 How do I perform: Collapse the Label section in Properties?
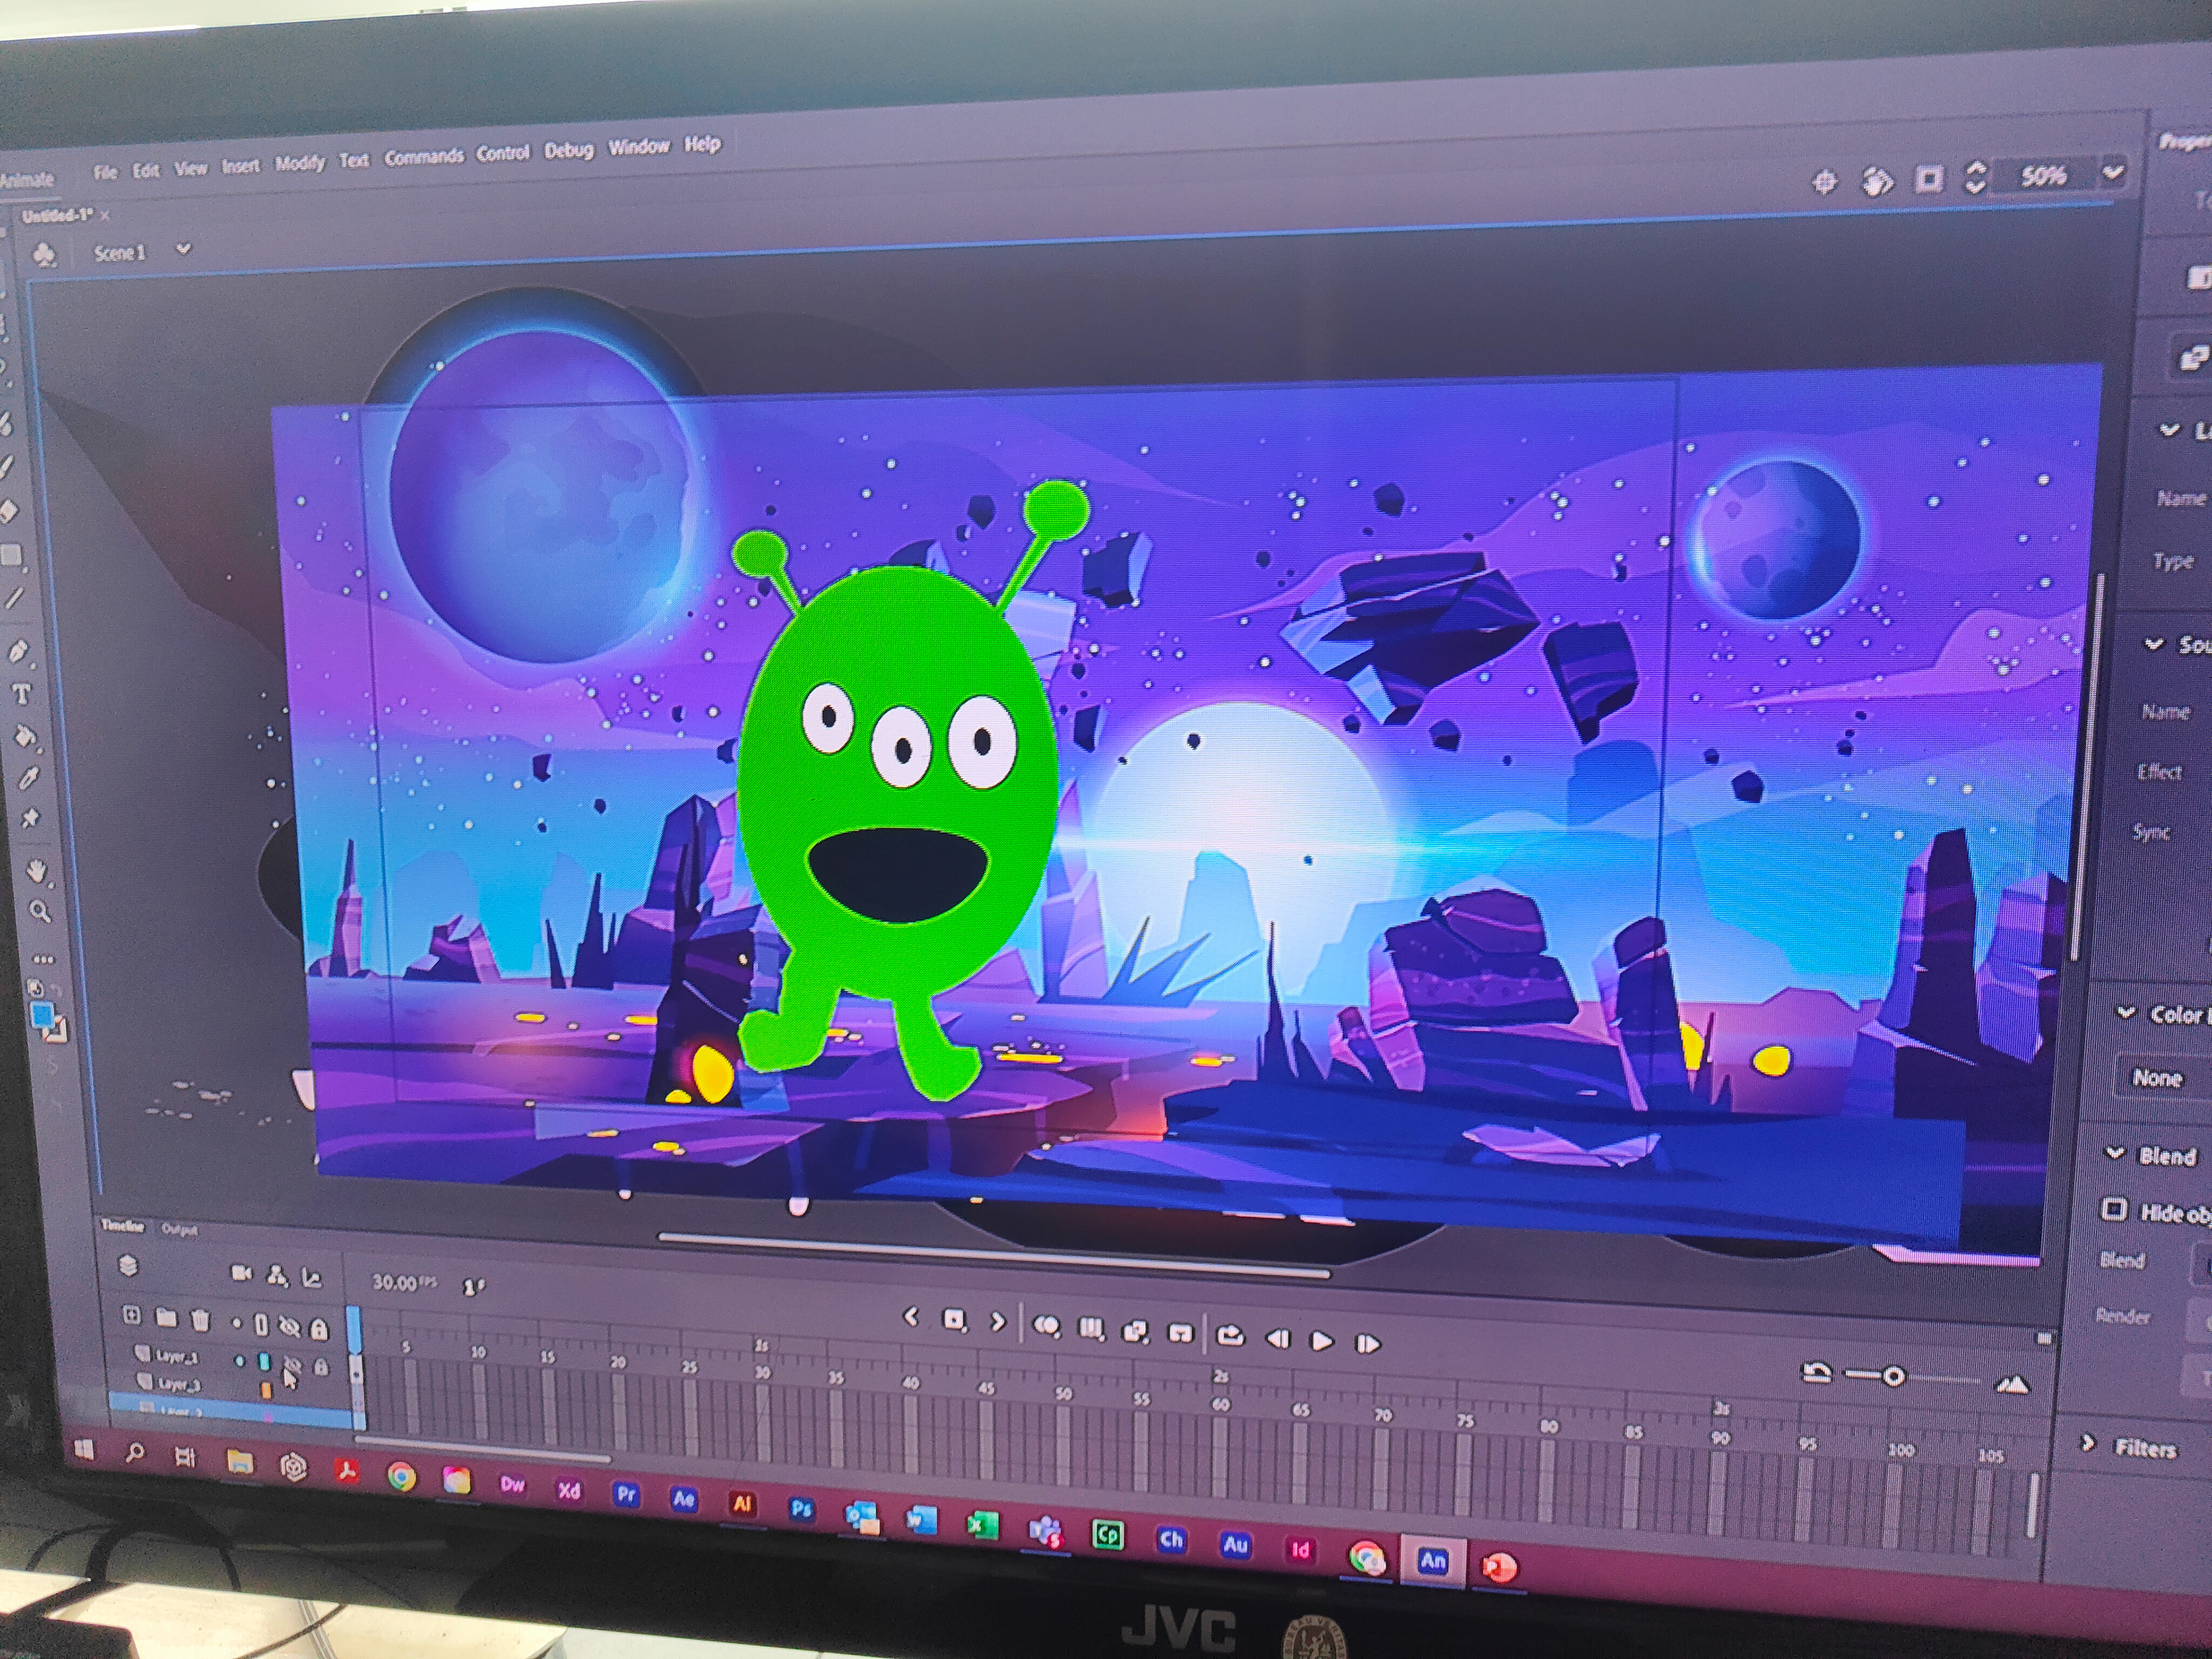click(2169, 430)
